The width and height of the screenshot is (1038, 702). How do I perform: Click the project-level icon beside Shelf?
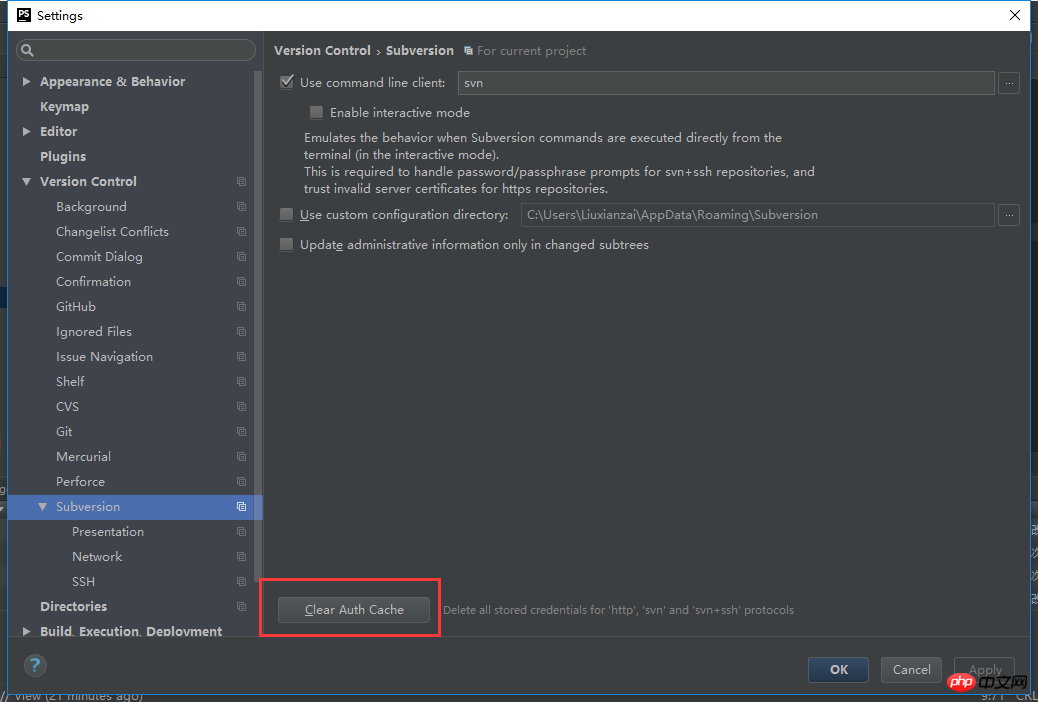241,381
